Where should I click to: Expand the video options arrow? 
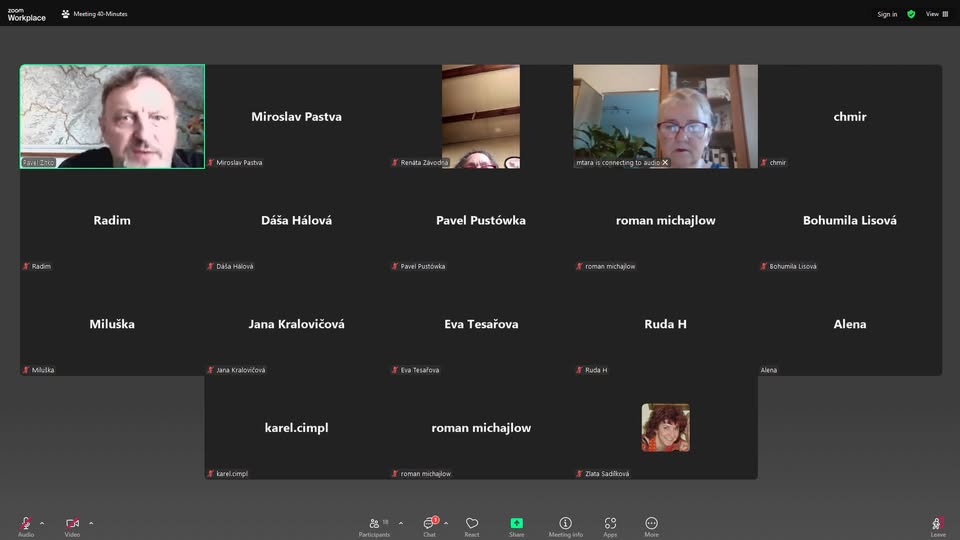coord(91,523)
